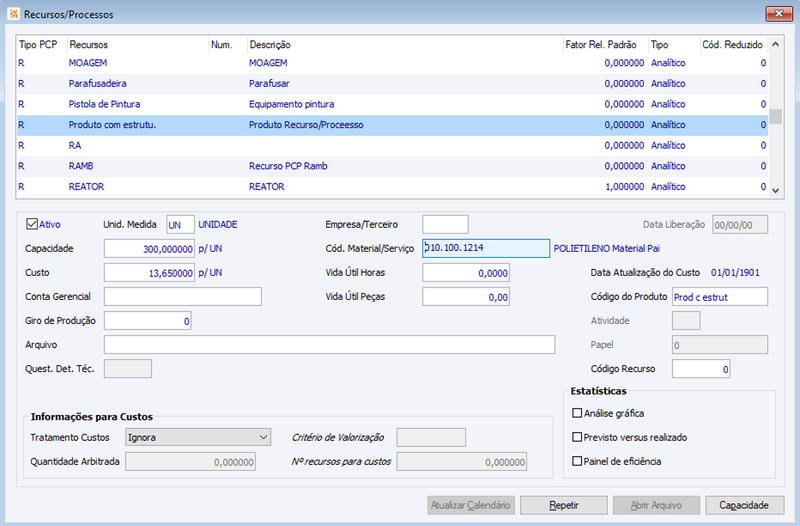Focus the Cód. Material/Serviço field
The height and width of the screenshot is (526, 800).
click(x=486, y=248)
